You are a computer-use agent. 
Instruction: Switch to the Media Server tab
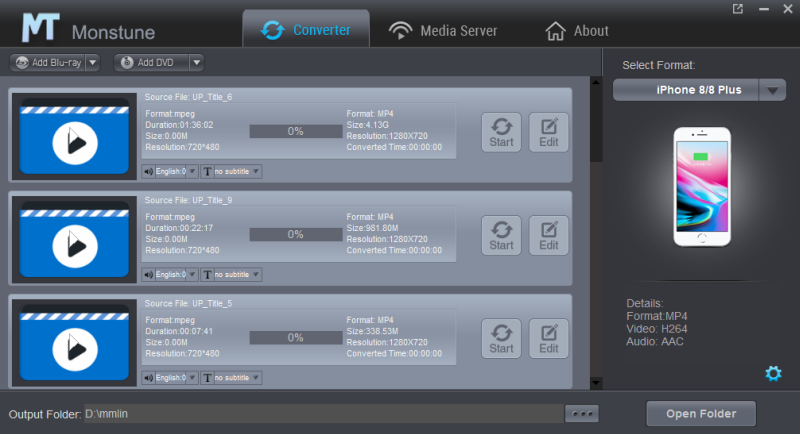[443, 30]
